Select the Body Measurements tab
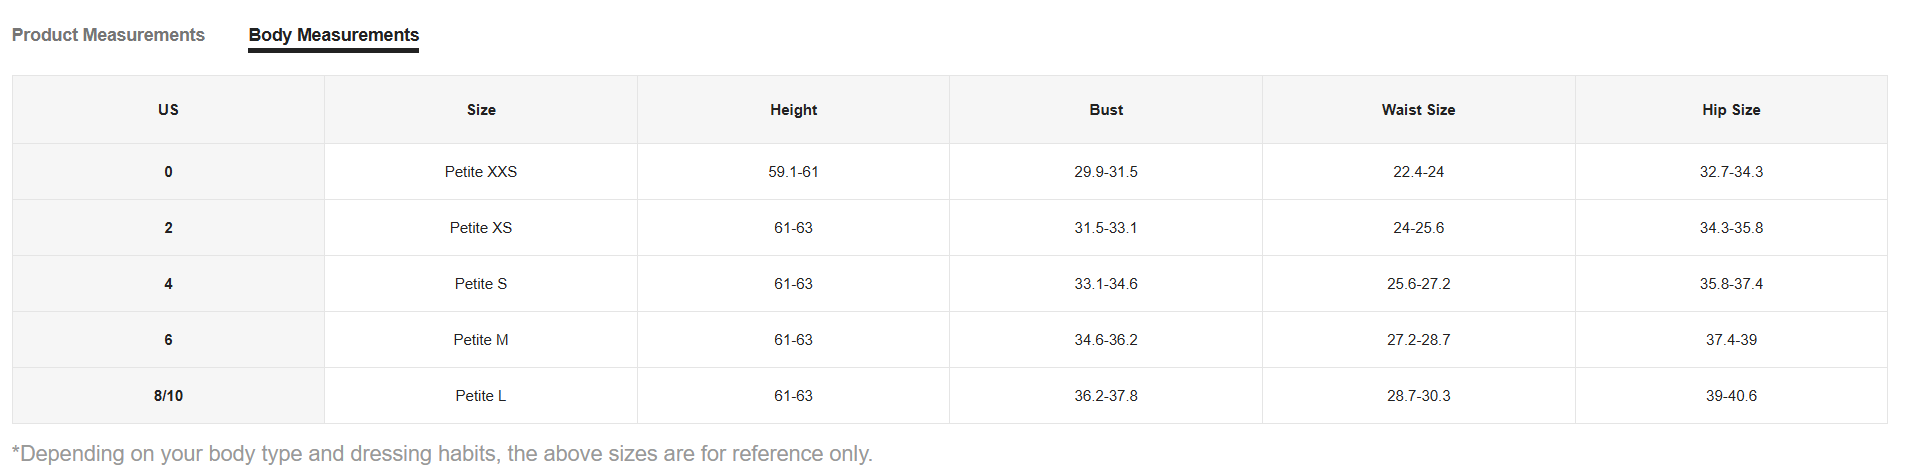1910x466 pixels. point(334,35)
